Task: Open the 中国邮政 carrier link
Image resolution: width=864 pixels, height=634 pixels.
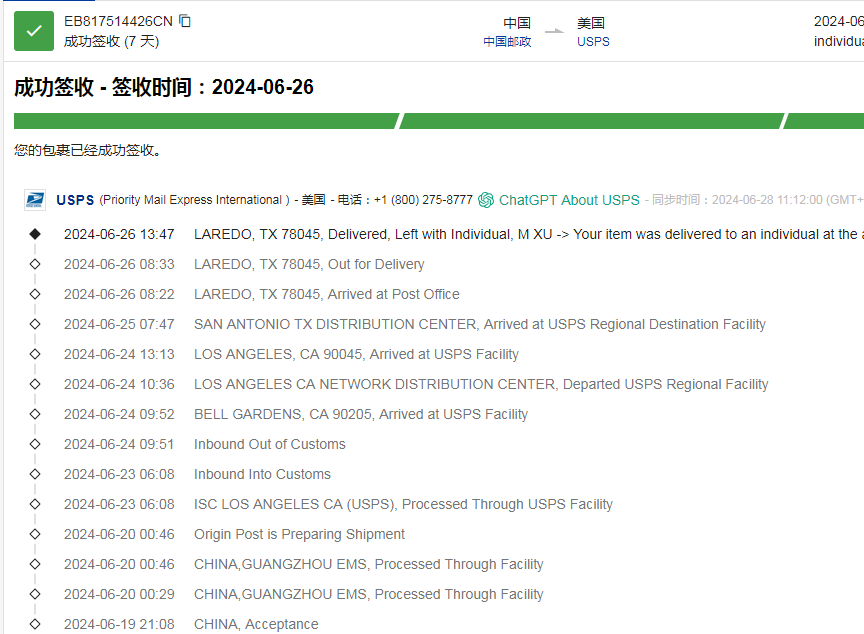Action: (507, 42)
